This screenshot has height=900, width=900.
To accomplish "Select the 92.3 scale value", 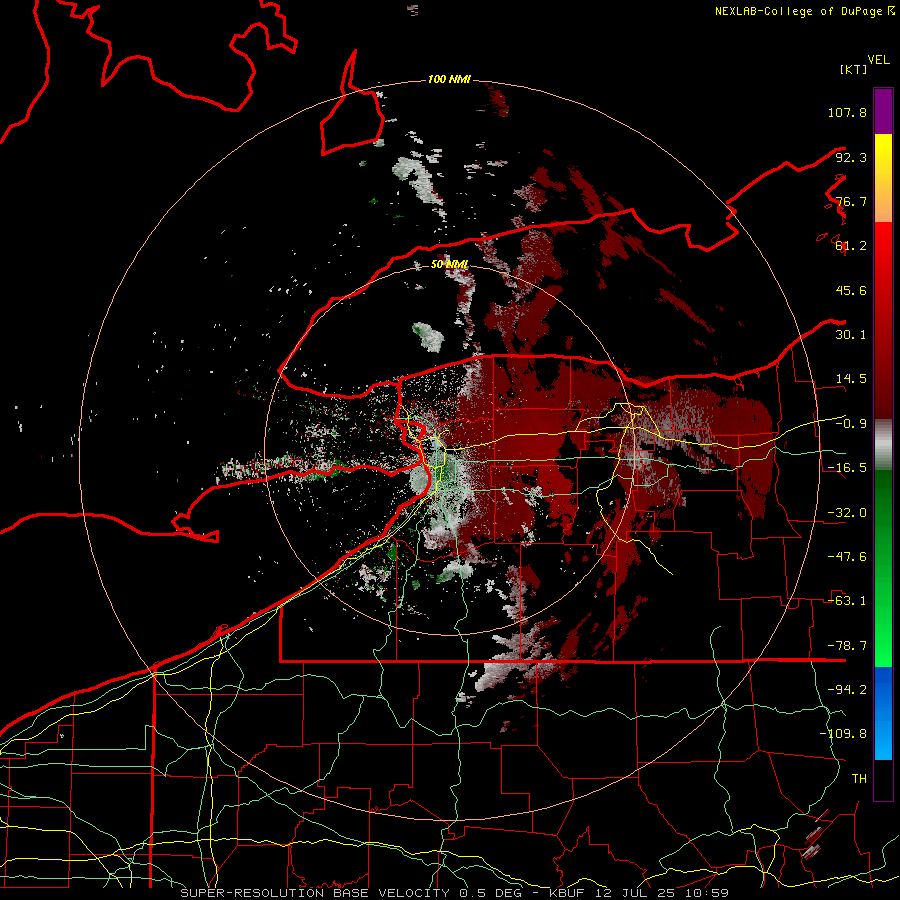I will tap(851, 157).
